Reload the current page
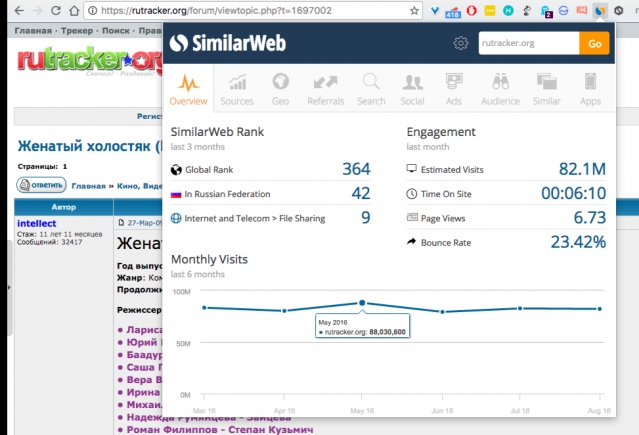Image resolution: width=639 pixels, height=435 pixels. click(56, 11)
